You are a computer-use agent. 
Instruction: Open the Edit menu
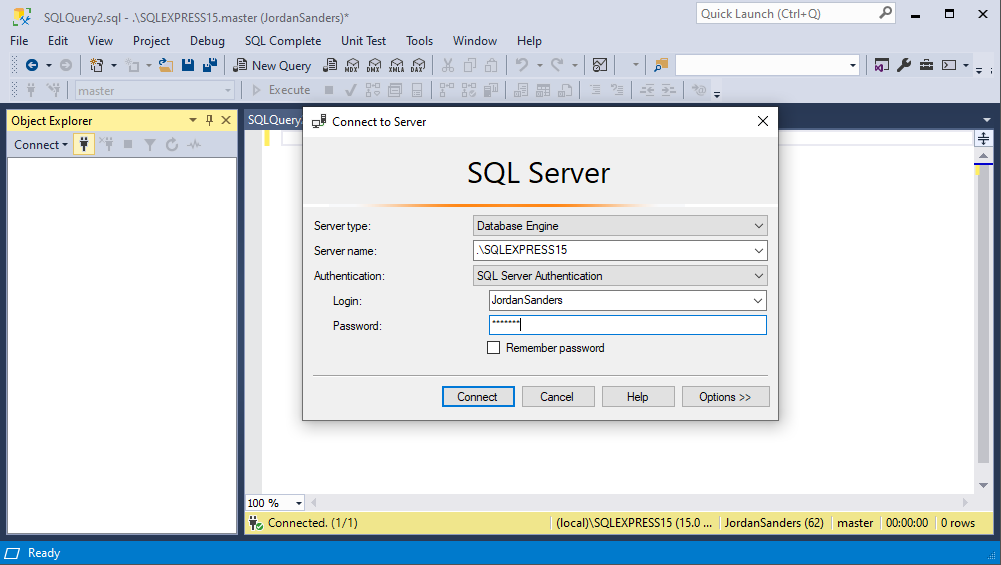57,41
